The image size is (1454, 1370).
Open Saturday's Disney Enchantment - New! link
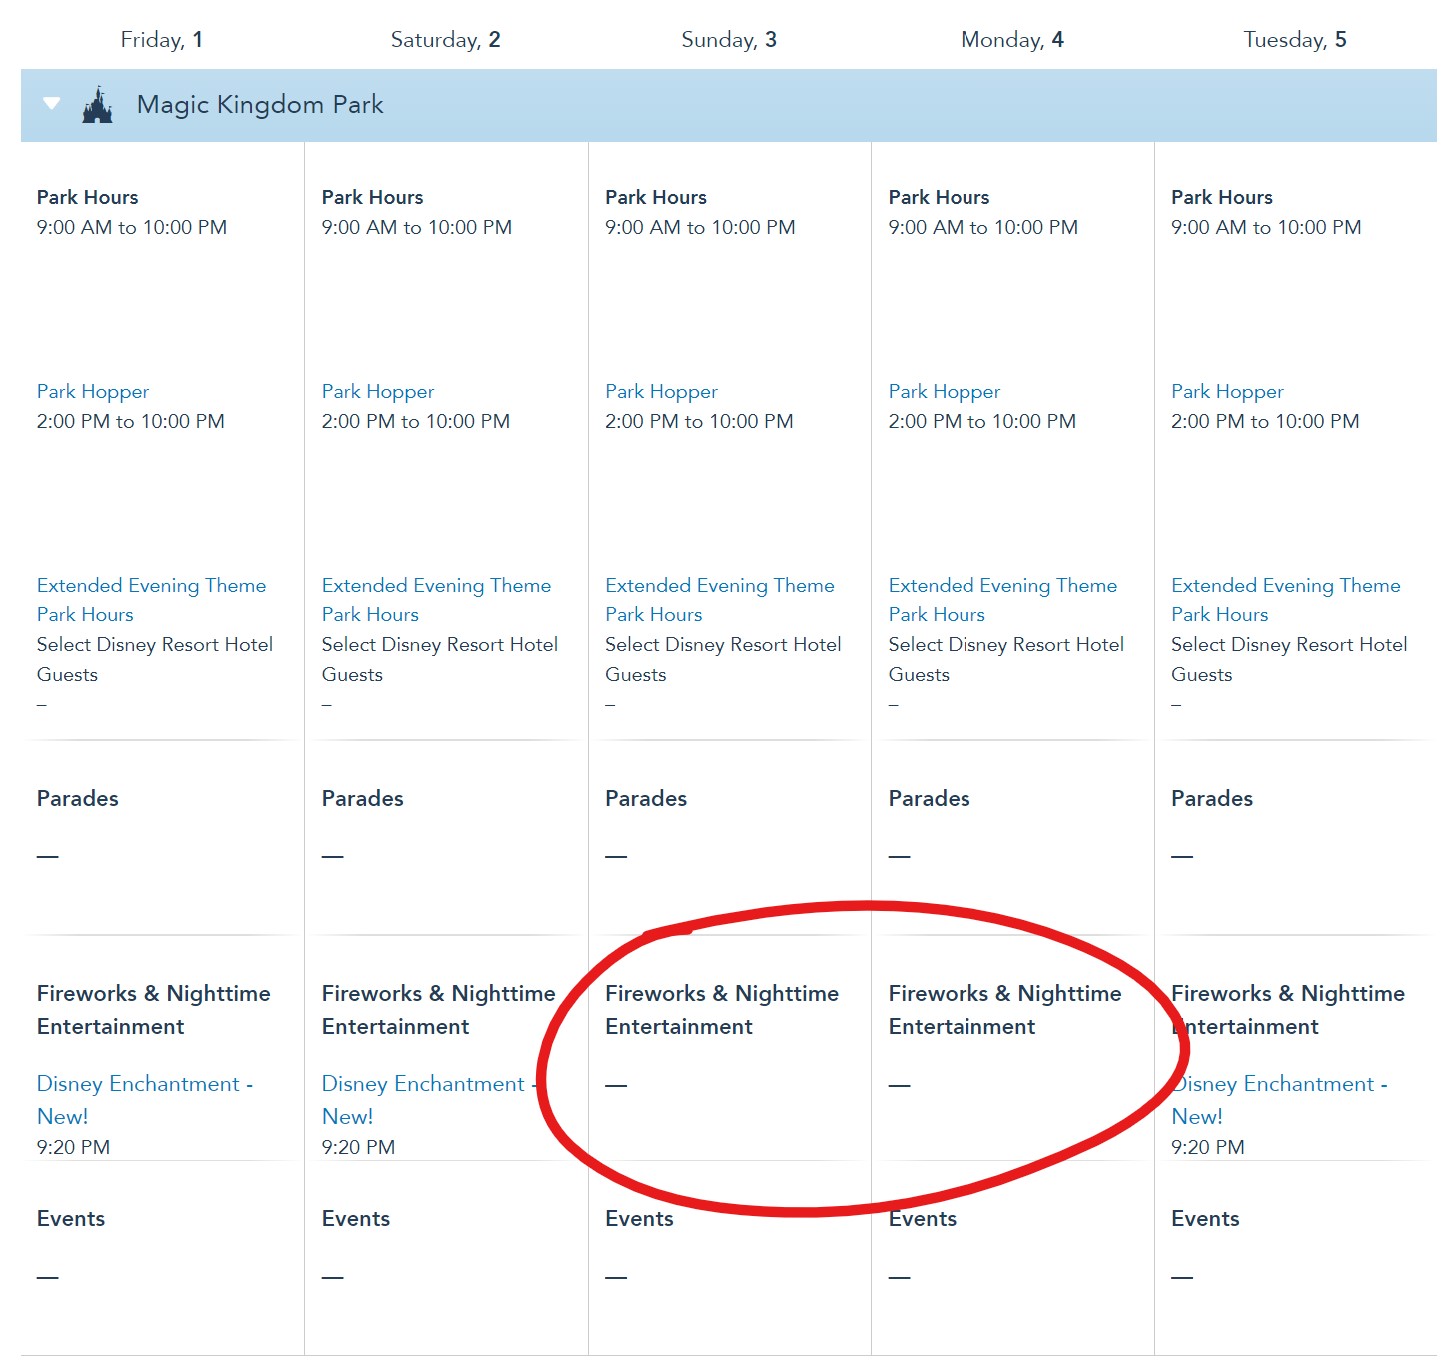pos(430,1100)
